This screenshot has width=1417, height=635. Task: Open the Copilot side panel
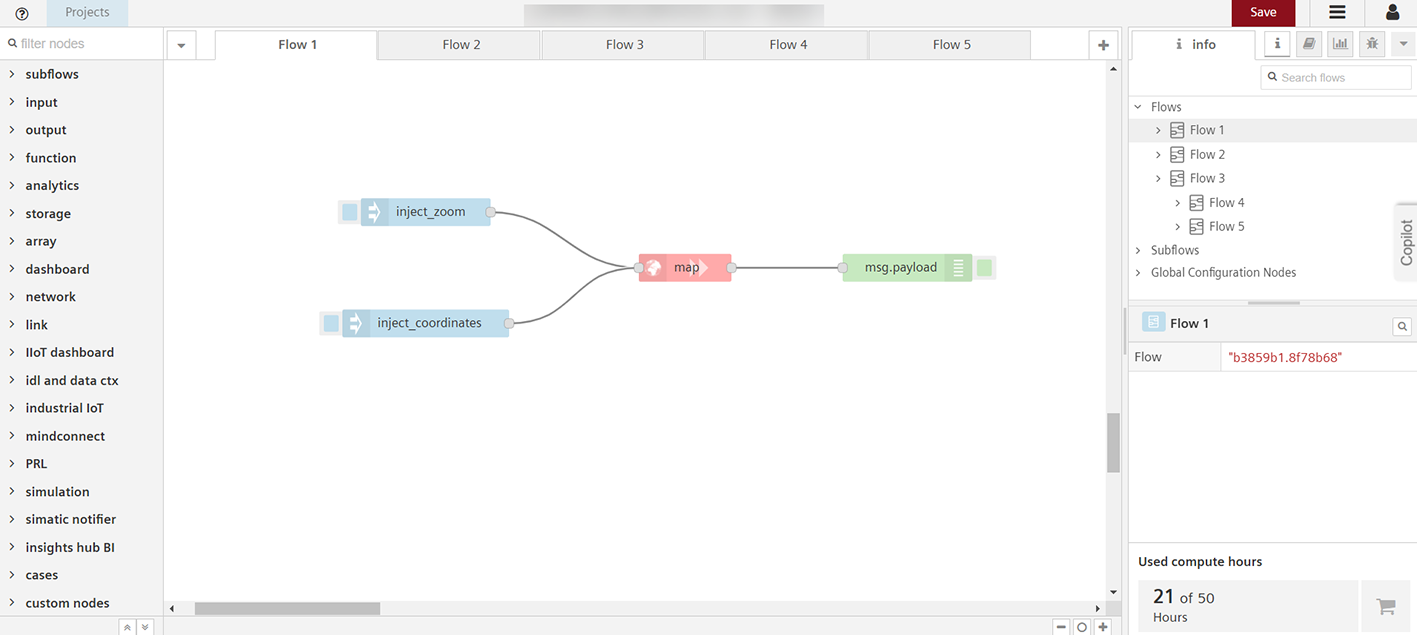point(1406,242)
